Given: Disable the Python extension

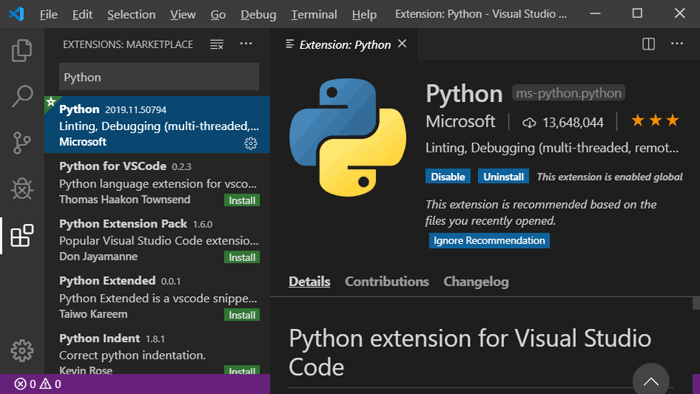Looking at the screenshot, I should (x=448, y=177).
